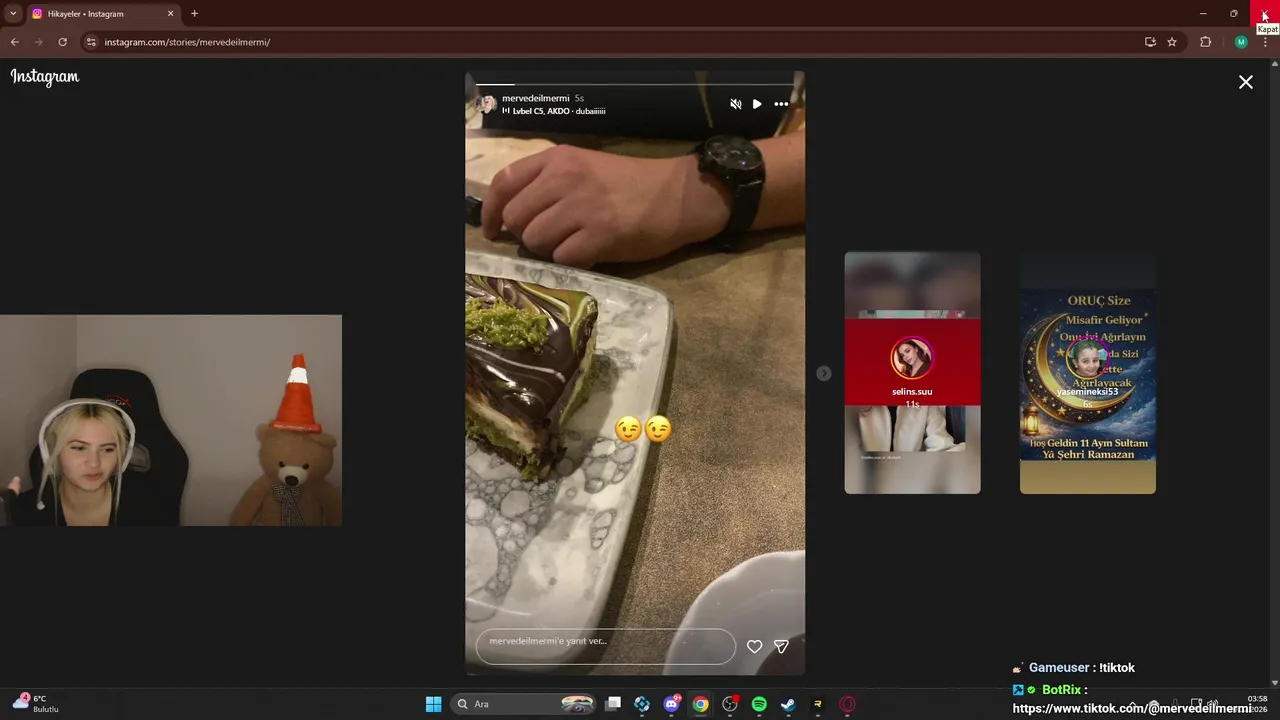View site information icon in the address bar
The width and height of the screenshot is (1280, 720).
pyautogui.click(x=91, y=42)
